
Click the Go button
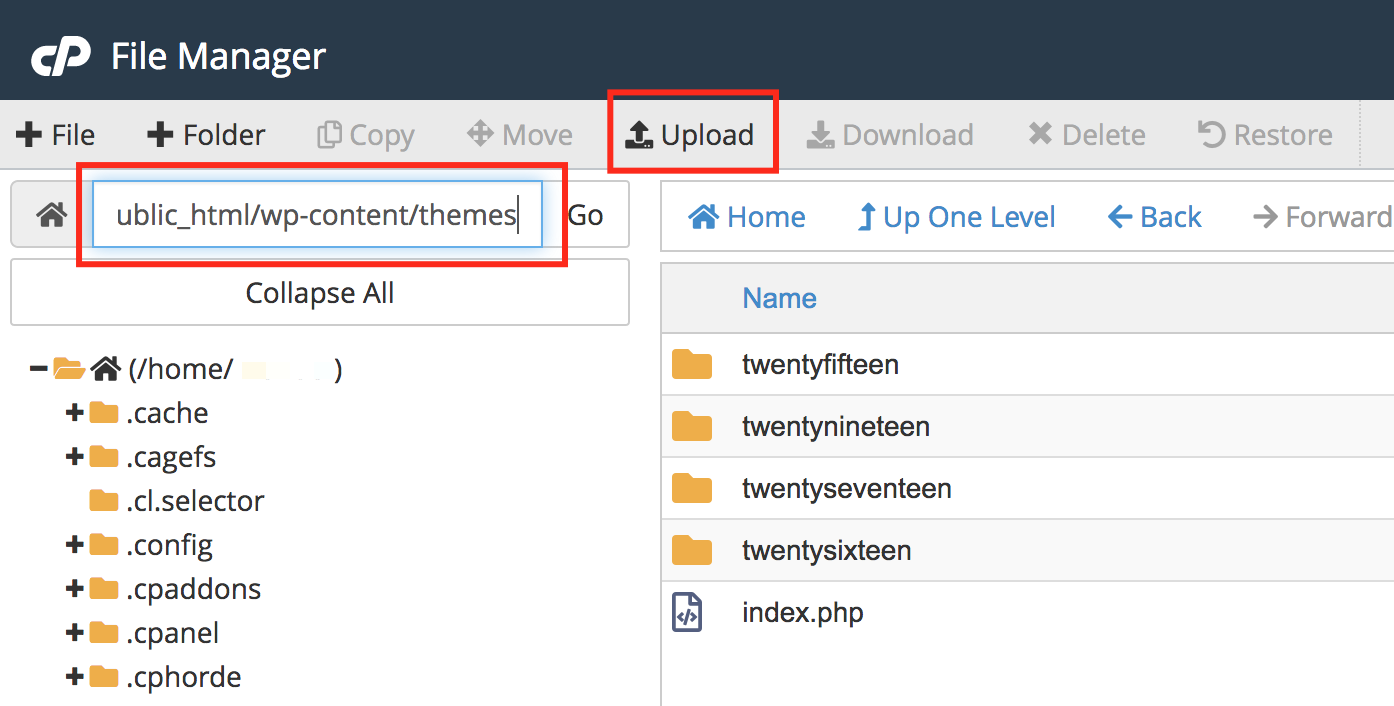click(x=585, y=214)
